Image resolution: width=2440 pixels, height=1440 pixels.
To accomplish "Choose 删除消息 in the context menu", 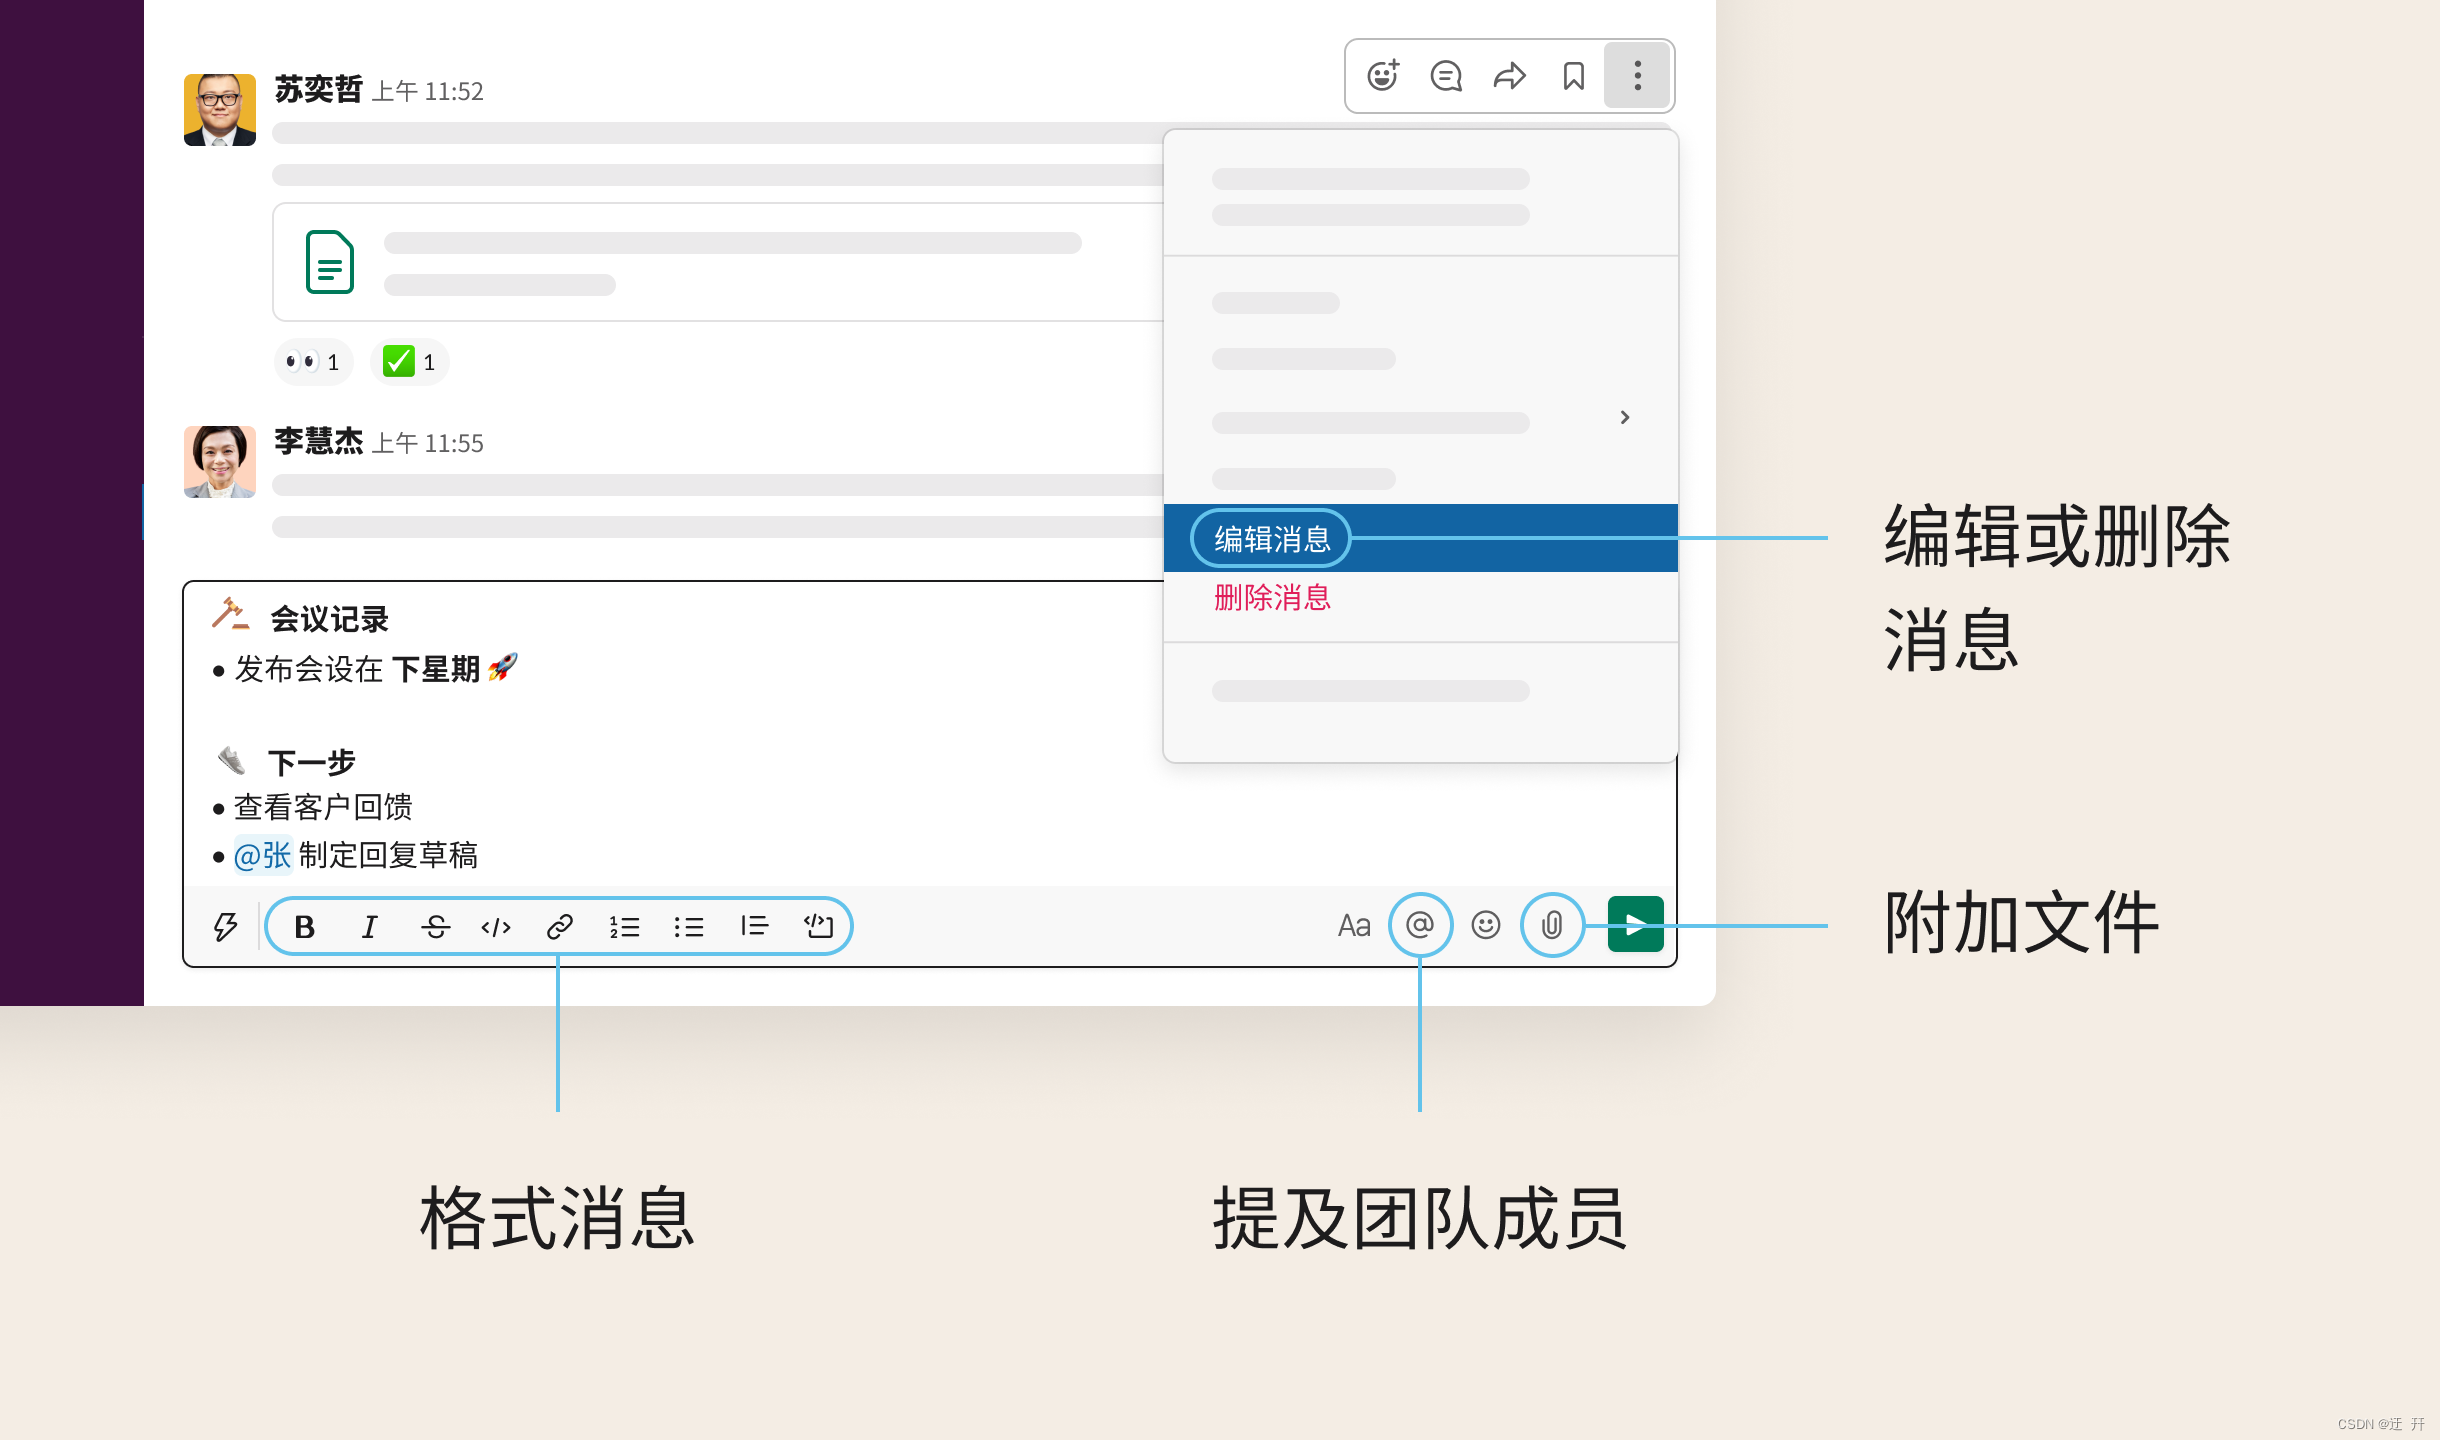I will tap(1272, 598).
